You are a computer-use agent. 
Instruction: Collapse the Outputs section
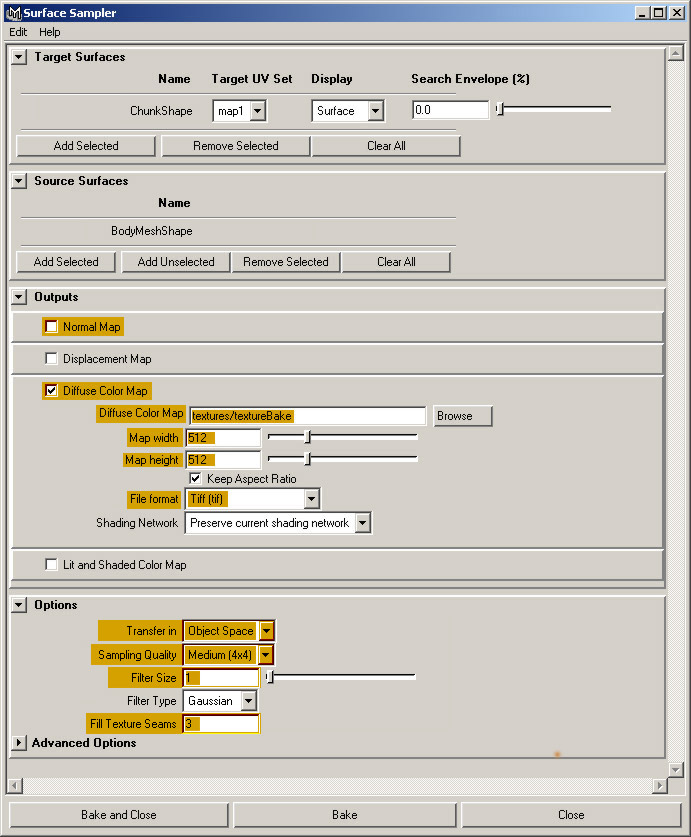(x=19, y=297)
